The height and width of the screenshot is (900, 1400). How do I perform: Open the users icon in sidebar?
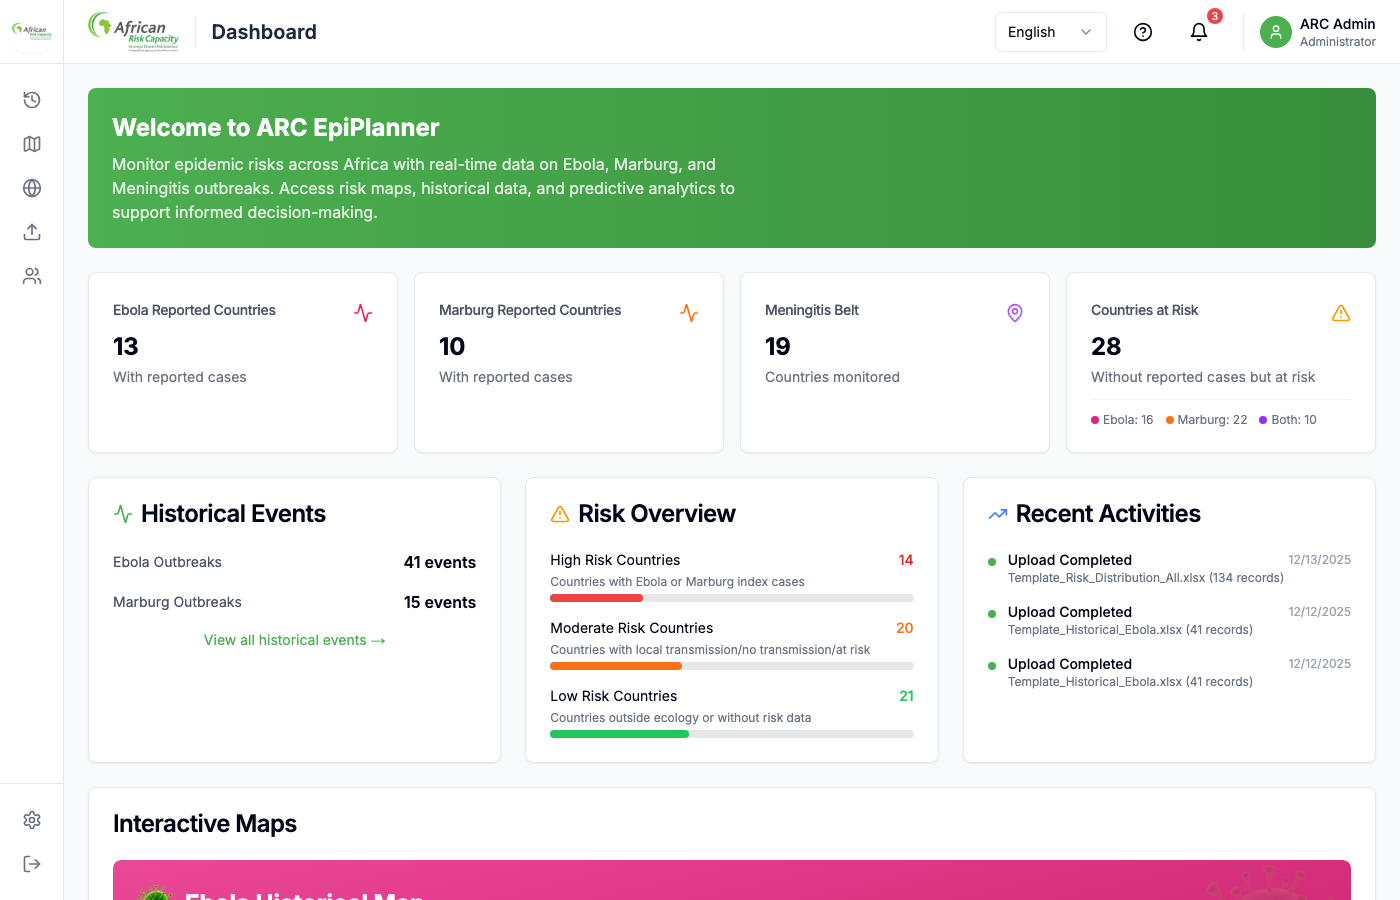click(32, 276)
